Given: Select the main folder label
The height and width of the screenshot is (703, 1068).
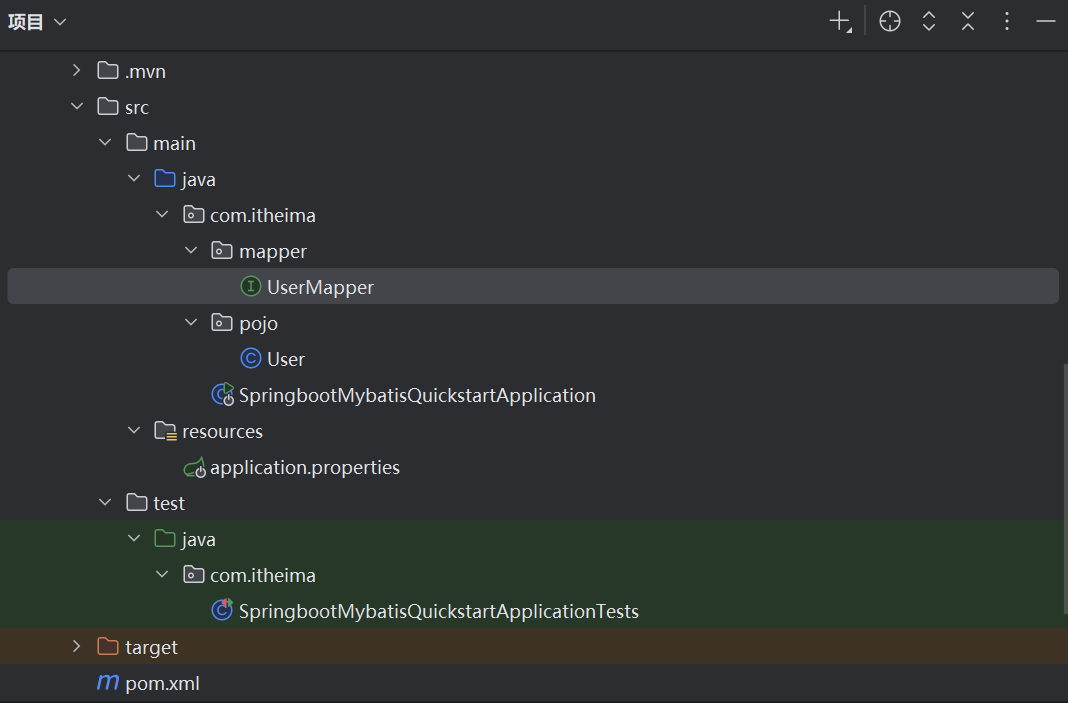Looking at the screenshot, I should tap(174, 144).
